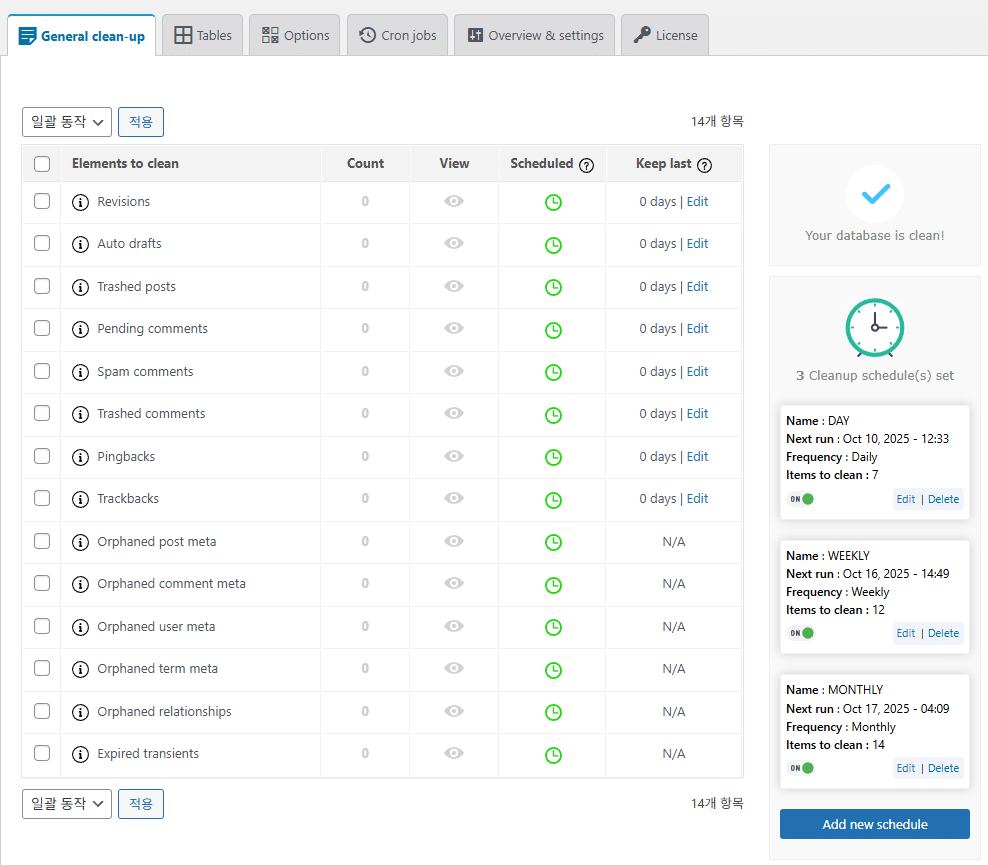Edit keep last days for Trackbacks

coord(697,499)
